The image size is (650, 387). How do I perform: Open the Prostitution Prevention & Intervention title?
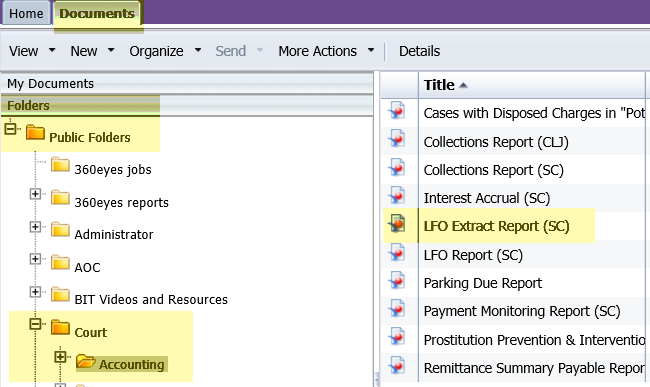click(x=534, y=340)
